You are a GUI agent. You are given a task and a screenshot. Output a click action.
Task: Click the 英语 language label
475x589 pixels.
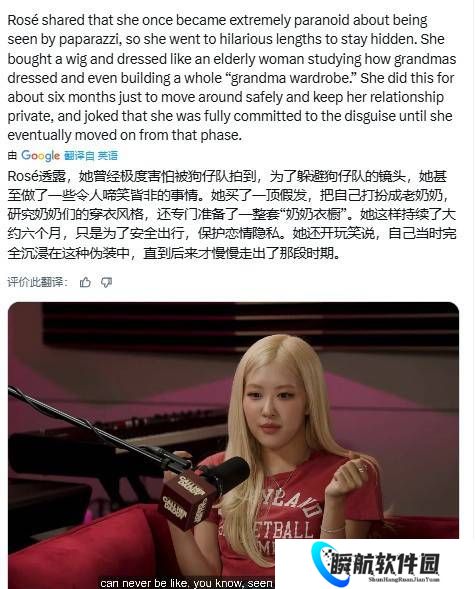click(107, 155)
